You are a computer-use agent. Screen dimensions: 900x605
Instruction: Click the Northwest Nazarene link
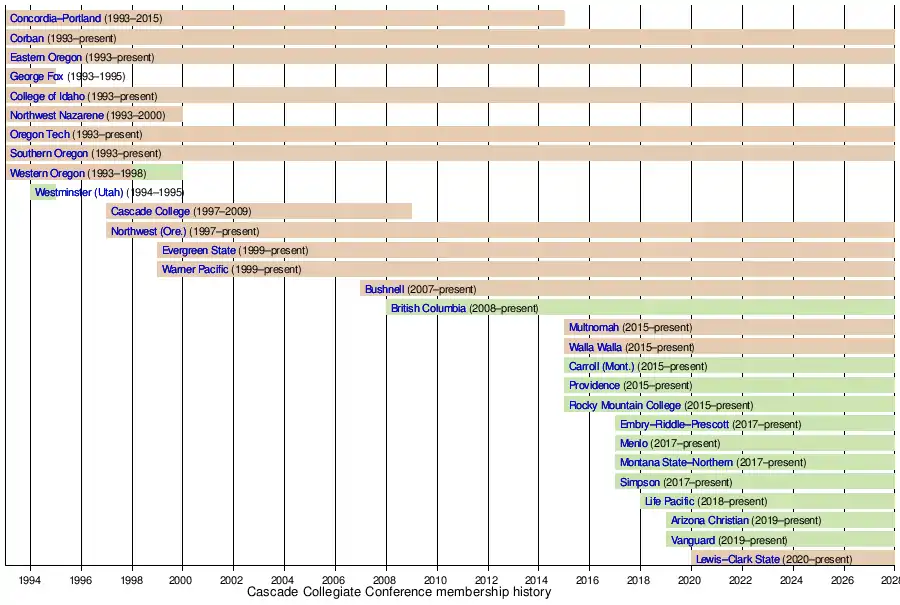click(56, 115)
